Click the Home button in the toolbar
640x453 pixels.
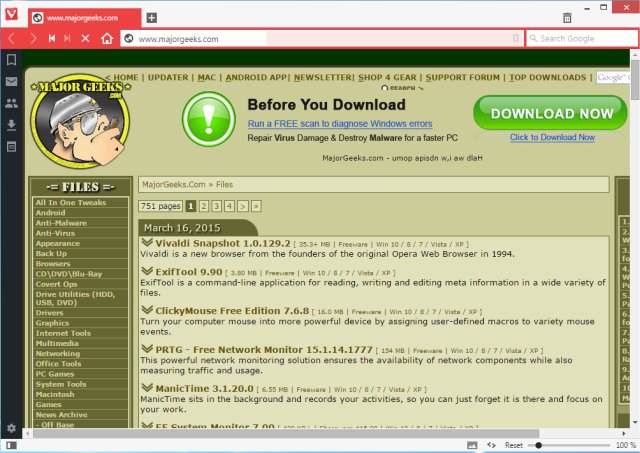tap(106, 39)
